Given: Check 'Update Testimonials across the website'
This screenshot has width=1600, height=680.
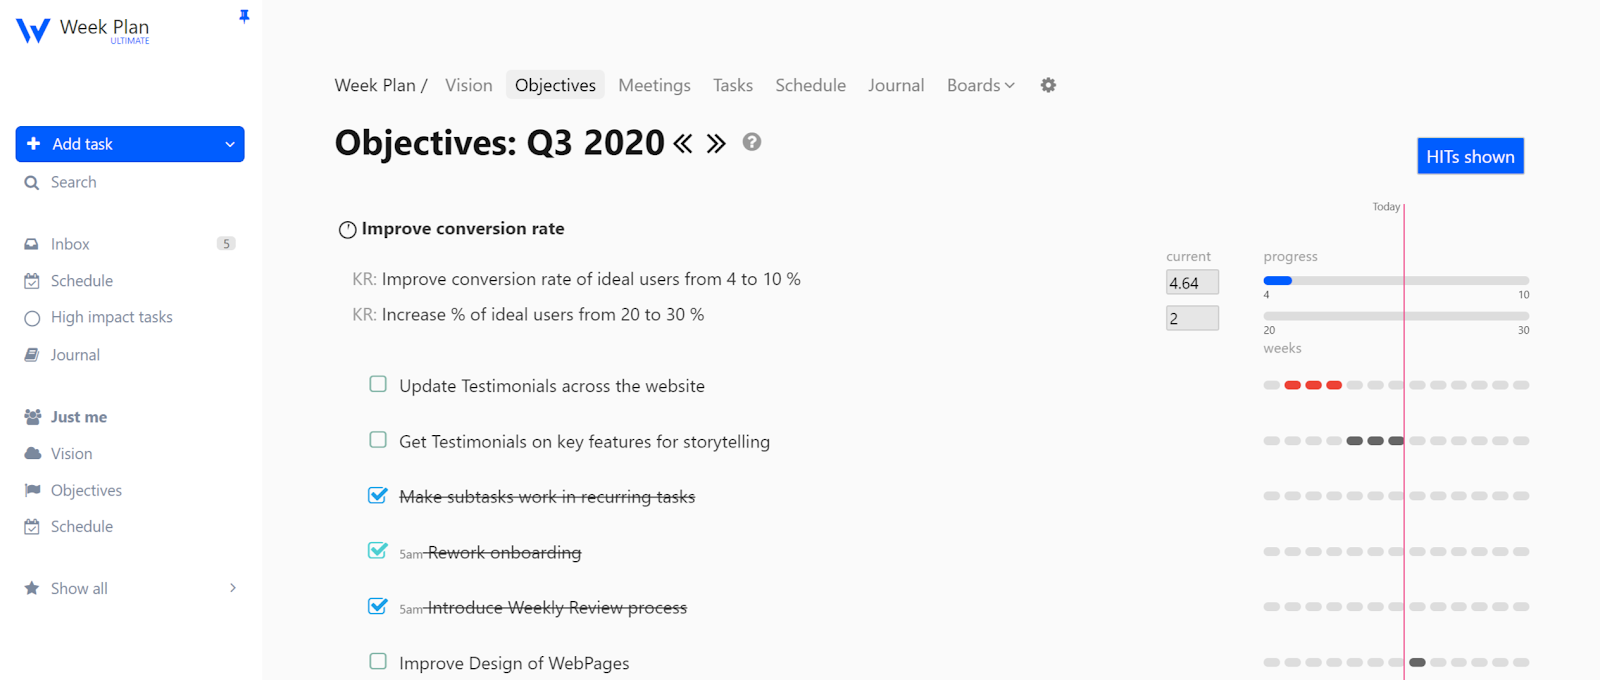Looking at the screenshot, I should (x=378, y=384).
